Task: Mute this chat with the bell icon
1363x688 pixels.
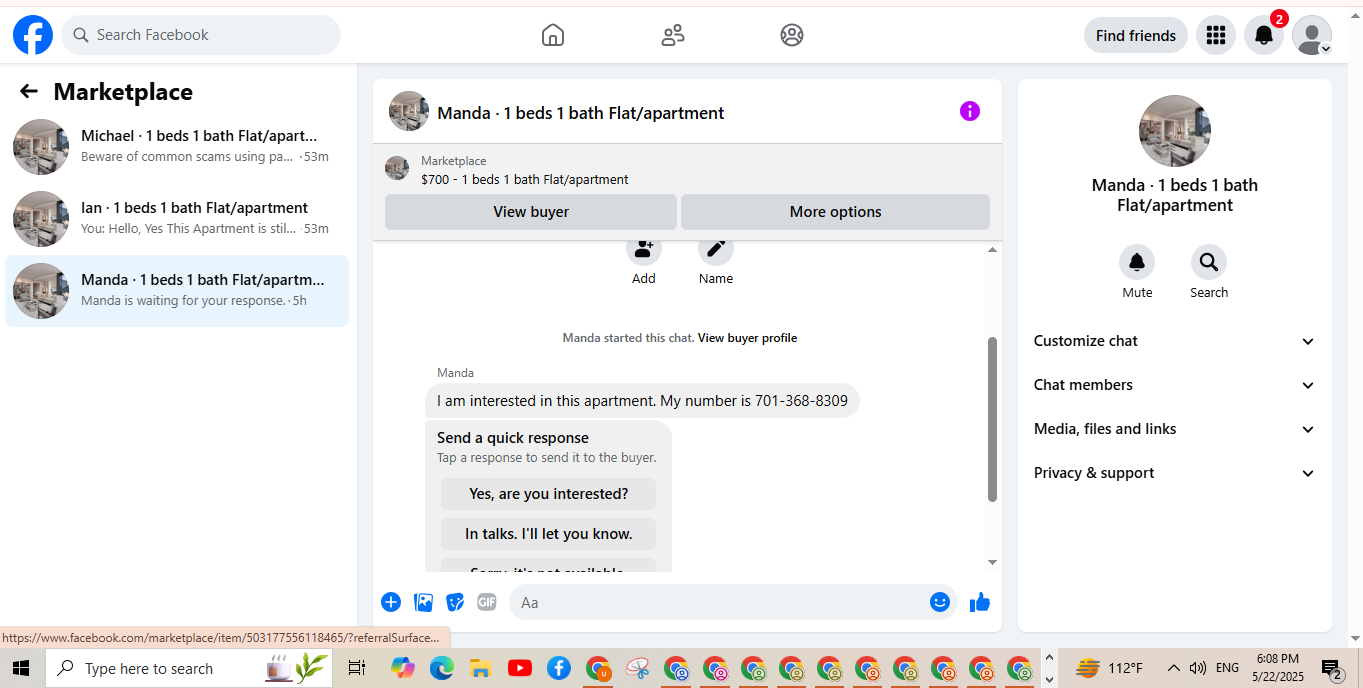Action: [x=1137, y=262]
